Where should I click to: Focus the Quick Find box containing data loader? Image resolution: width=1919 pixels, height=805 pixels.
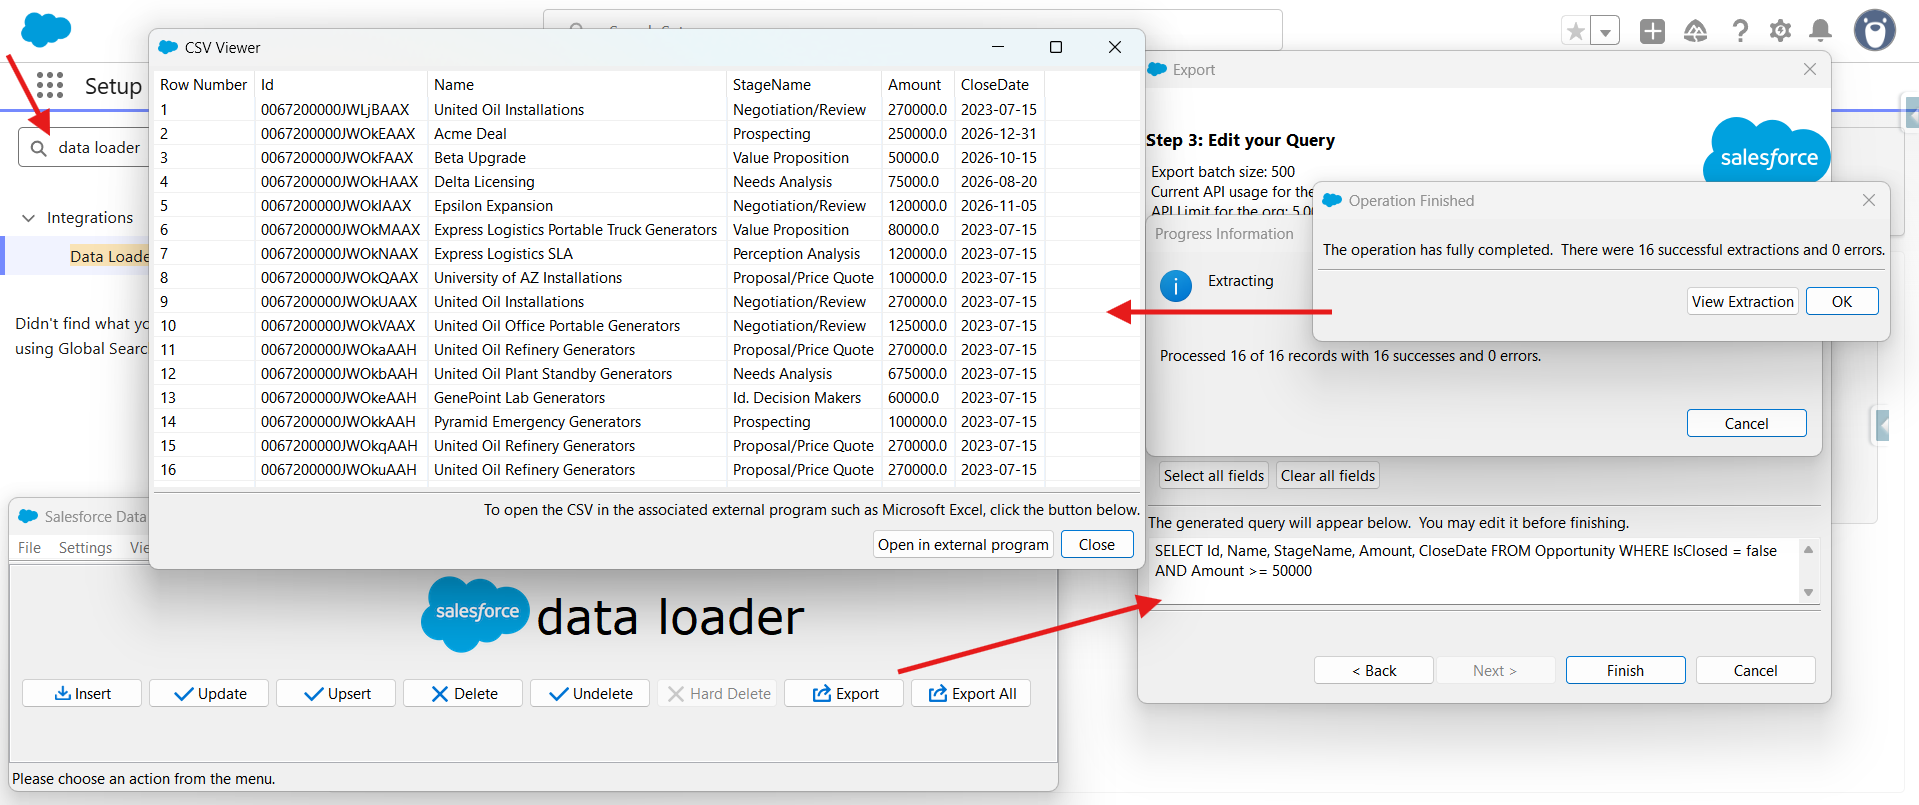tap(84, 148)
